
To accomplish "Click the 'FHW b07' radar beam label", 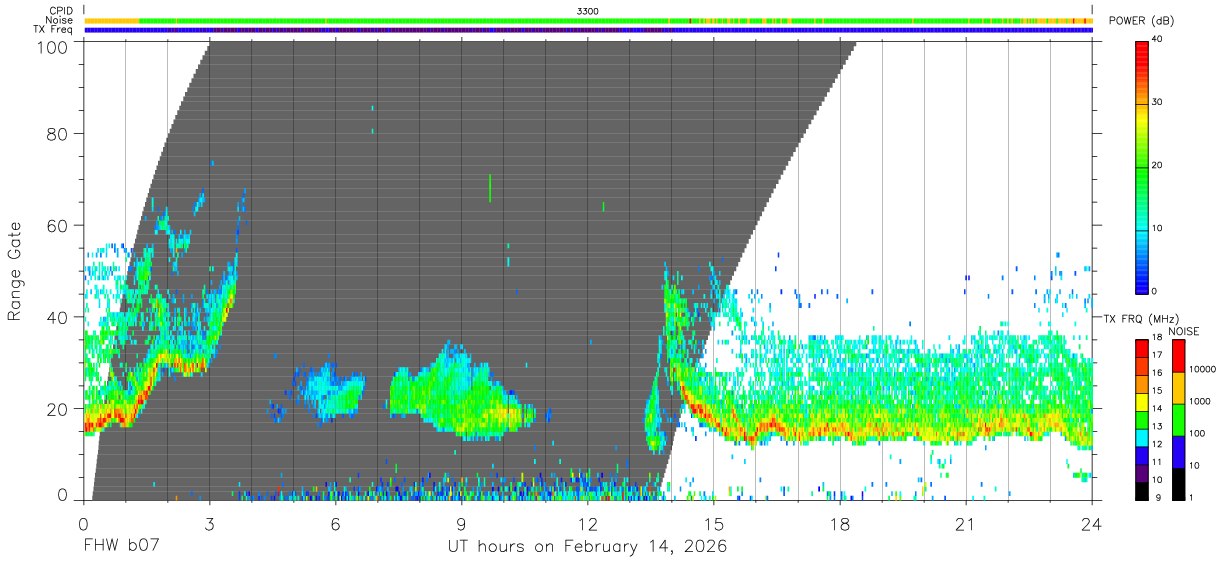I will click(x=122, y=547).
